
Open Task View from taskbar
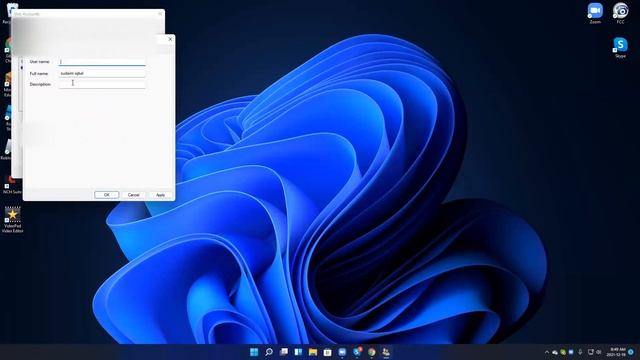click(284, 352)
